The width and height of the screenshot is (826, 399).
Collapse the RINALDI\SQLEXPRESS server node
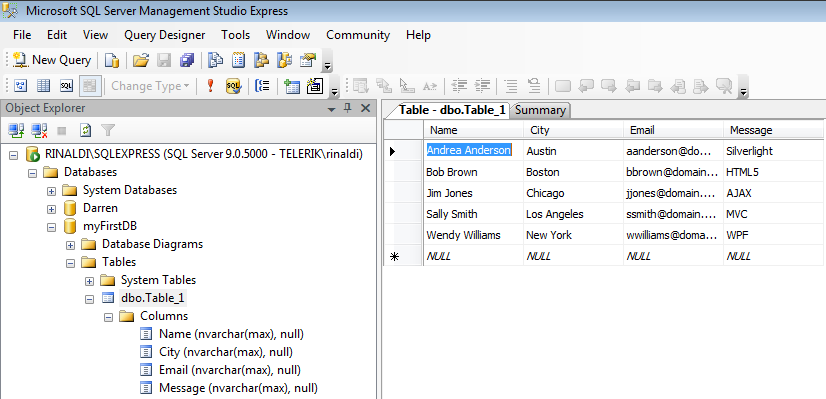14,155
